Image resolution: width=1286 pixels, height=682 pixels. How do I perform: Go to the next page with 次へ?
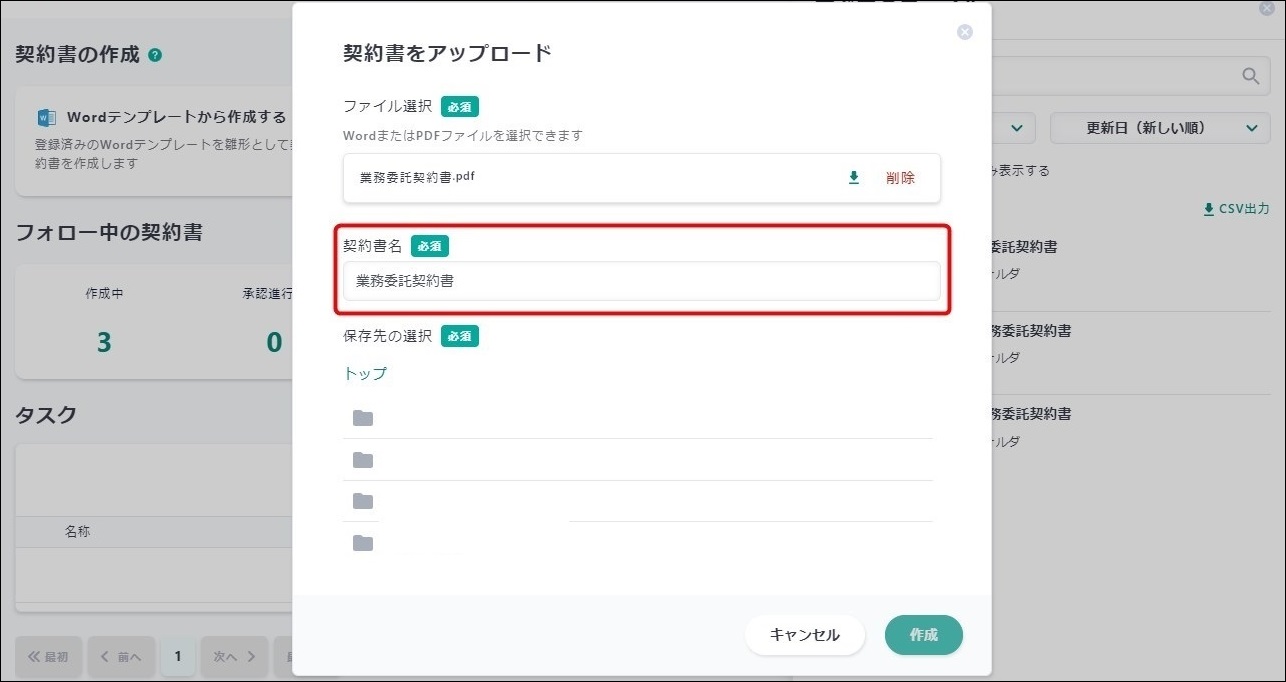pyautogui.click(x=235, y=657)
